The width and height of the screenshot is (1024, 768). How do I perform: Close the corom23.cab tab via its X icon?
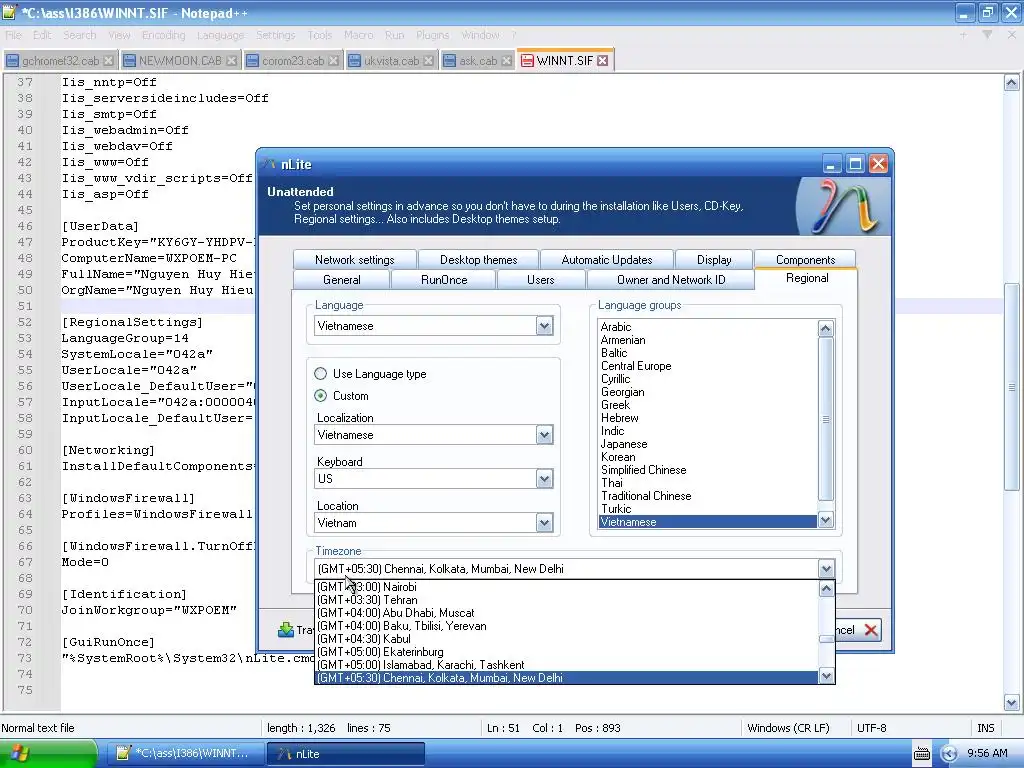point(334,61)
